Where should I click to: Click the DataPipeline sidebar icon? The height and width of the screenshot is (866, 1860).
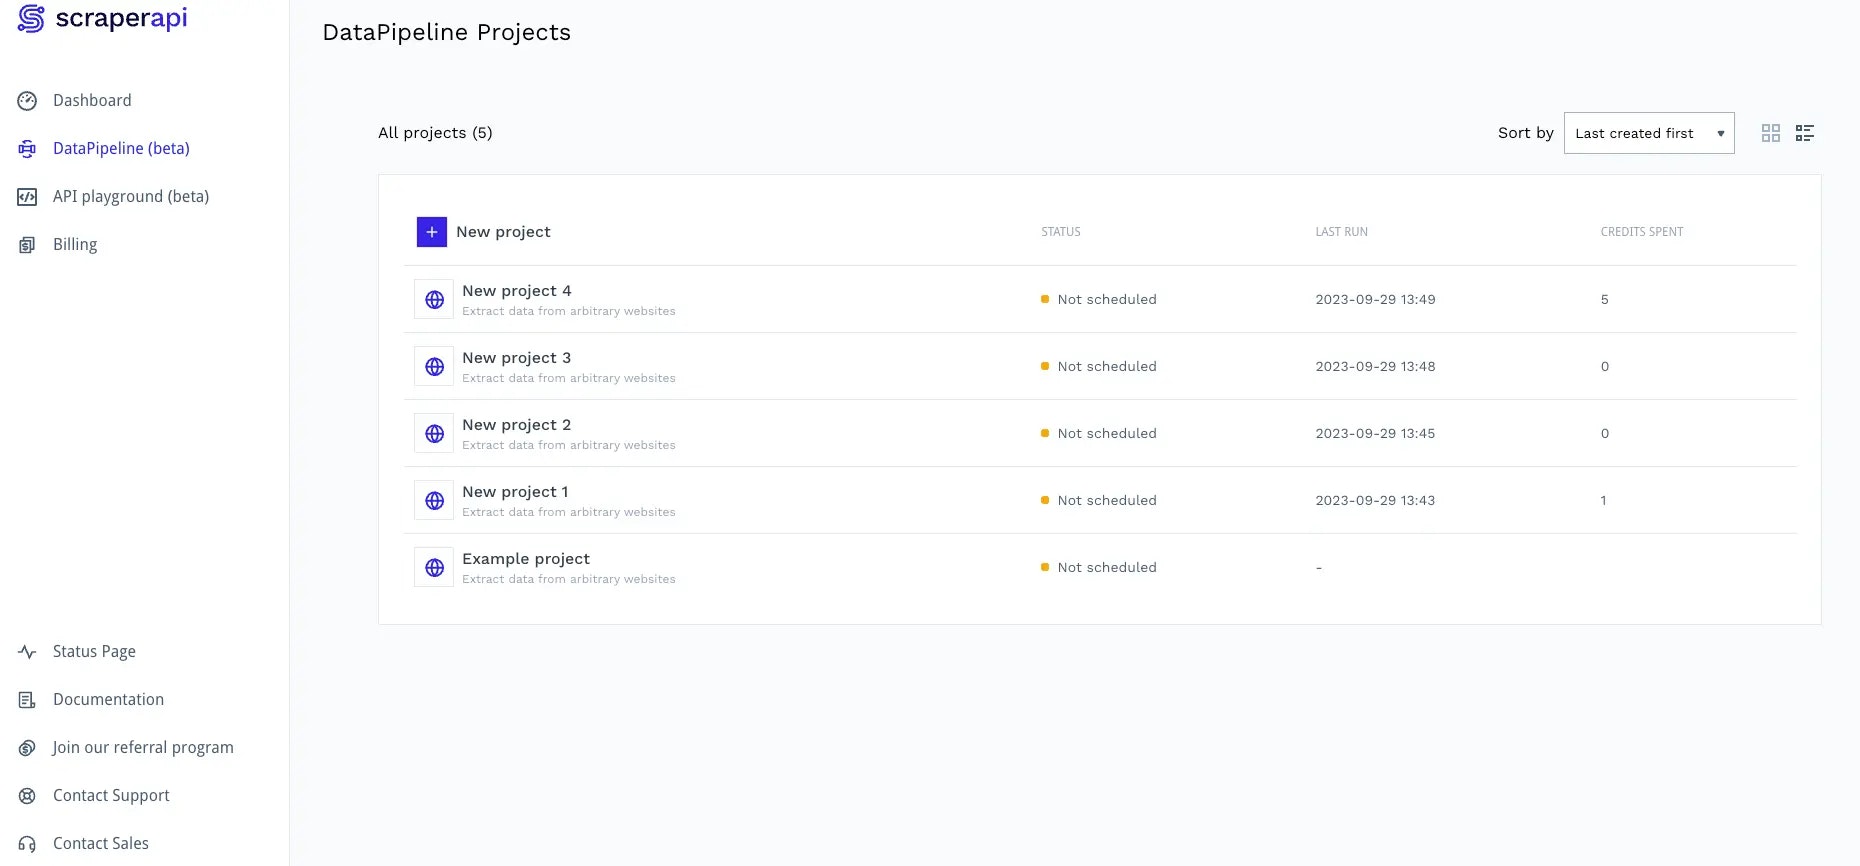click(x=27, y=149)
